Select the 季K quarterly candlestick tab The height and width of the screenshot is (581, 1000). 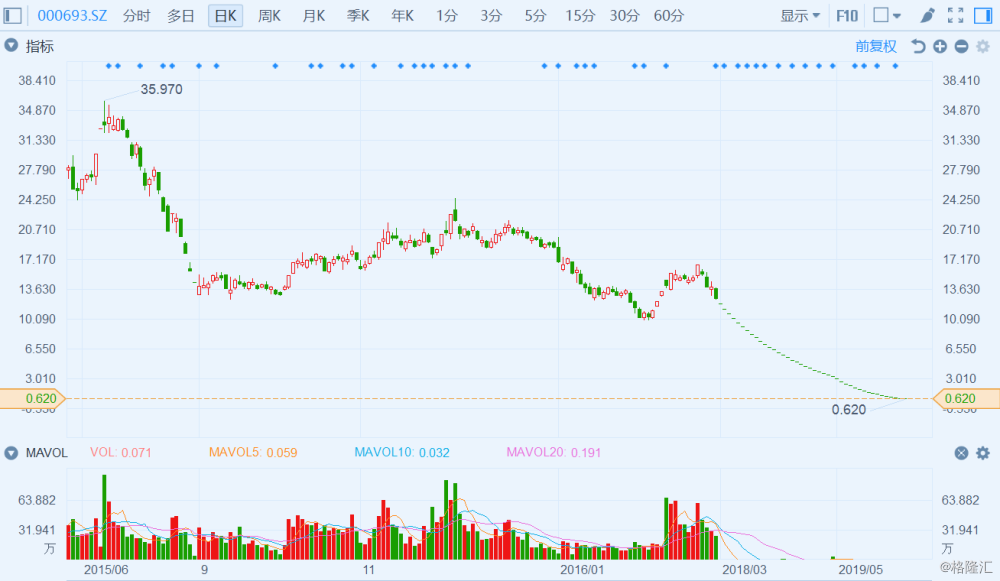[x=358, y=15]
